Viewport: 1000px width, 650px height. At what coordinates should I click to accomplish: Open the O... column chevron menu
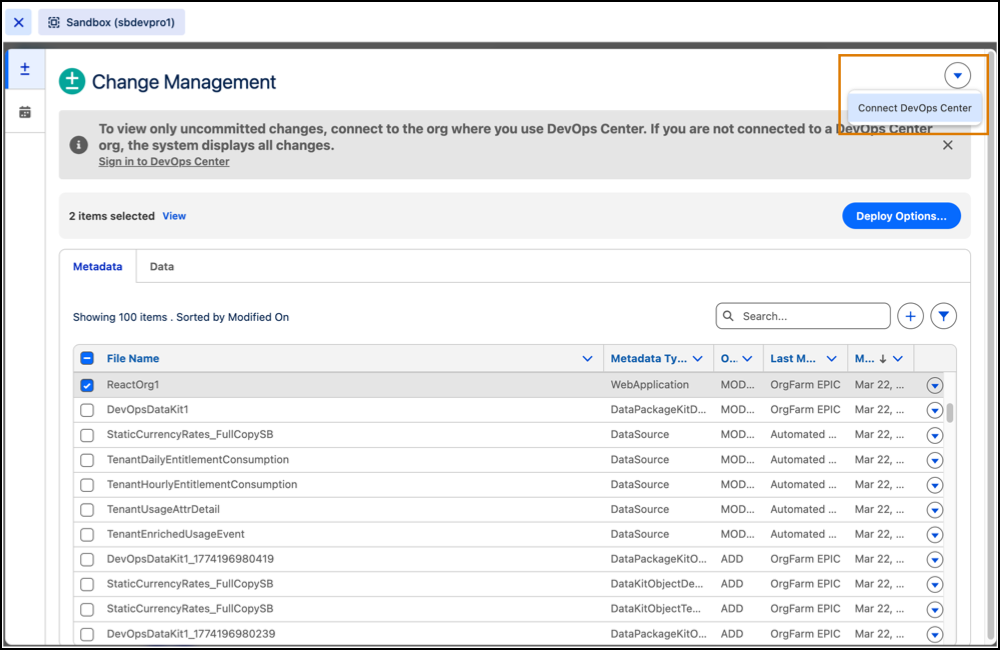click(x=747, y=358)
